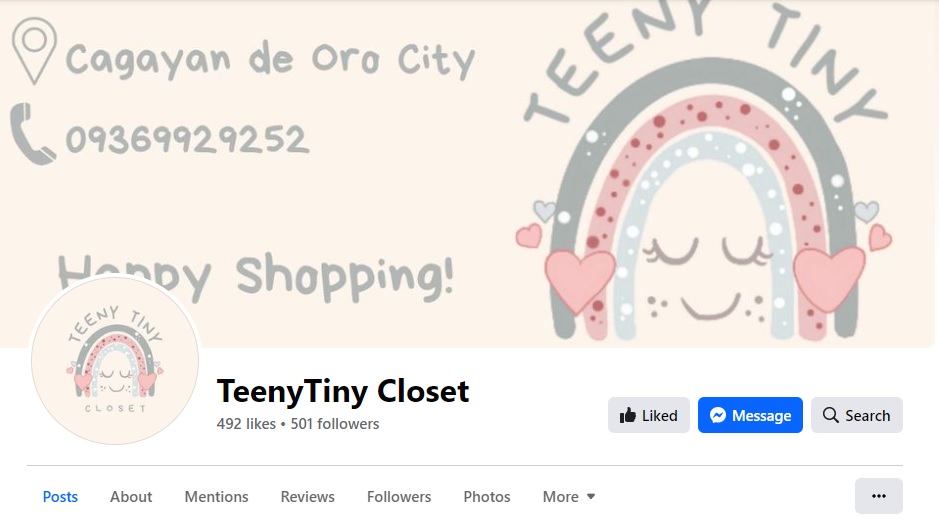The image size is (939, 519).
Task: Click the thumbs-up icon on Liked button
Action: tap(627, 415)
